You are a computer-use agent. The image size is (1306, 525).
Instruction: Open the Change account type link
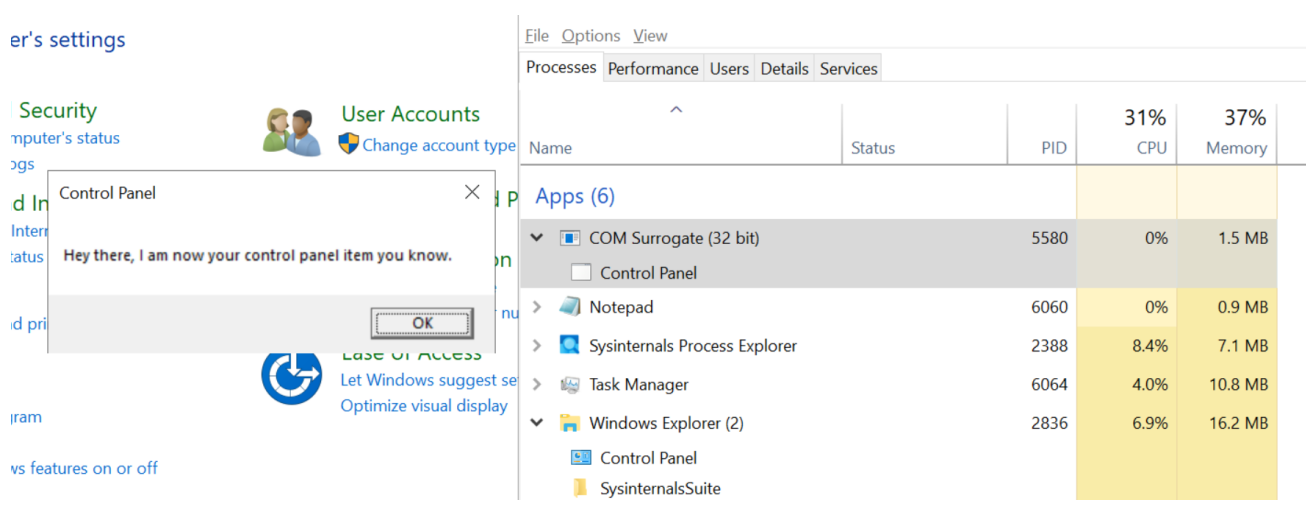[x=438, y=145]
